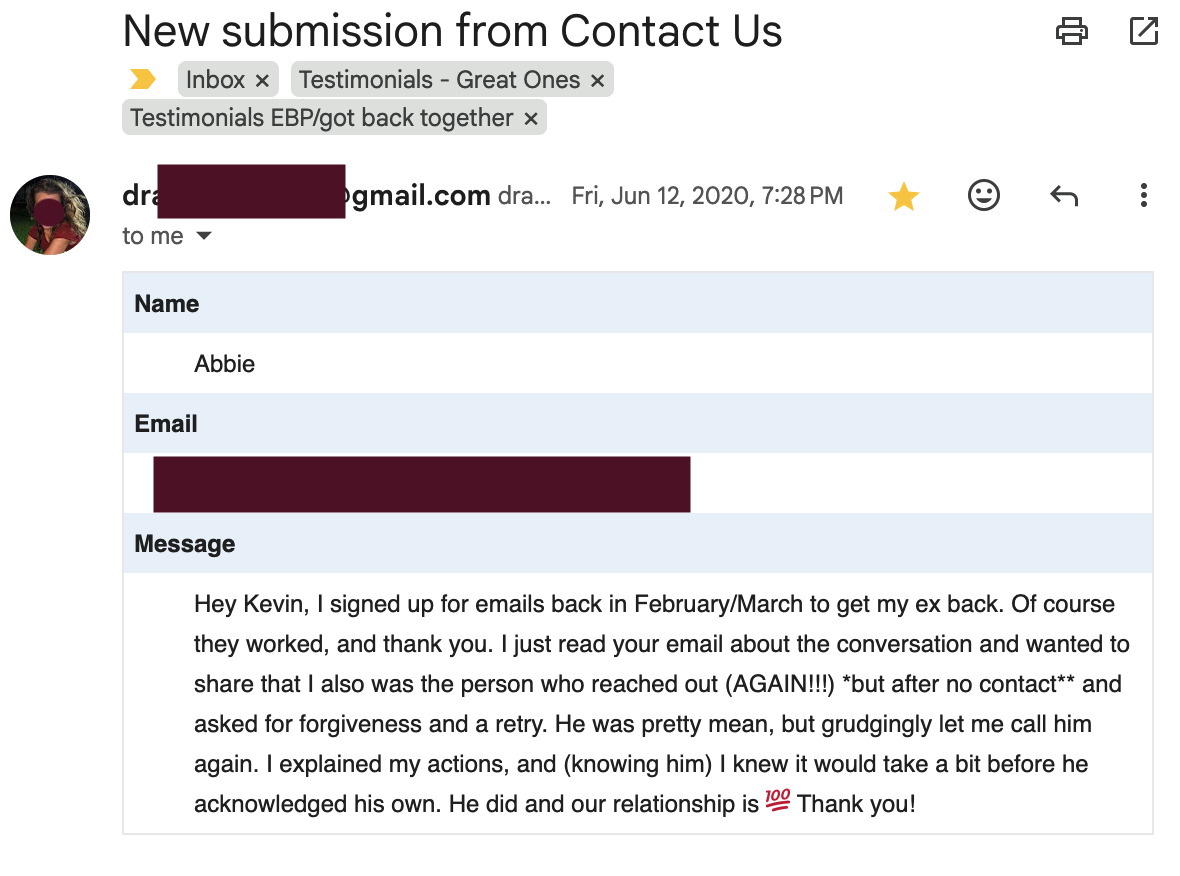This screenshot has height=876, width=1180.
Task: Toggle the yellow importance marker
Action: 142,79
